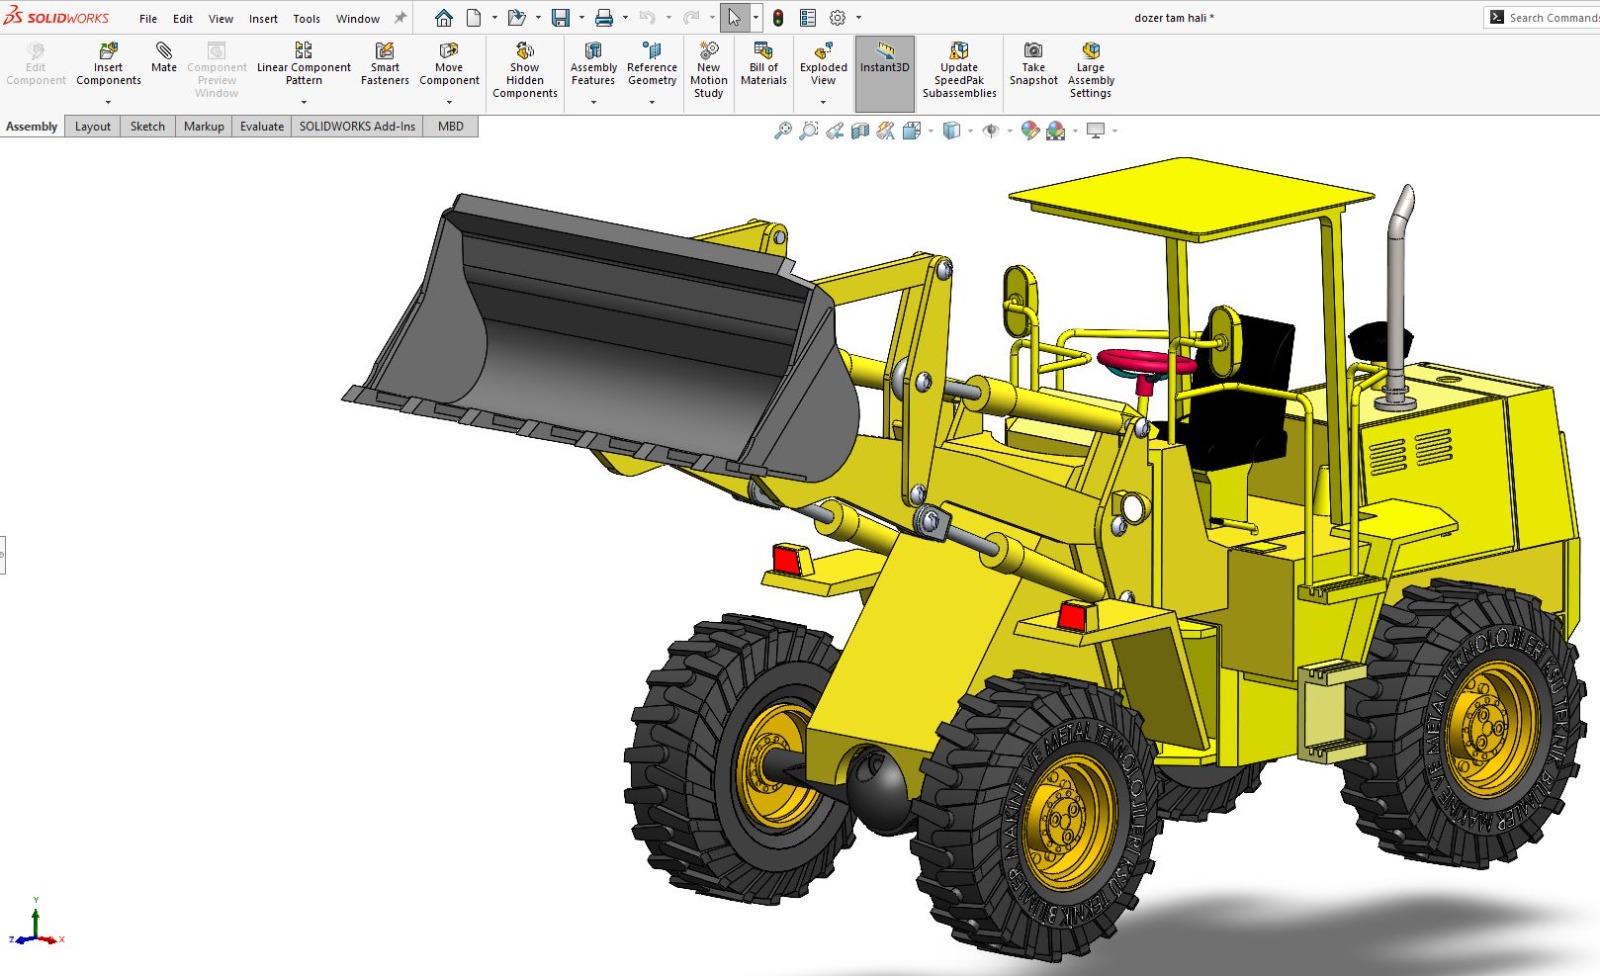The image size is (1600, 976).
Task: Expand Assembly Features dropdown arrow
Action: coord(593,102)
